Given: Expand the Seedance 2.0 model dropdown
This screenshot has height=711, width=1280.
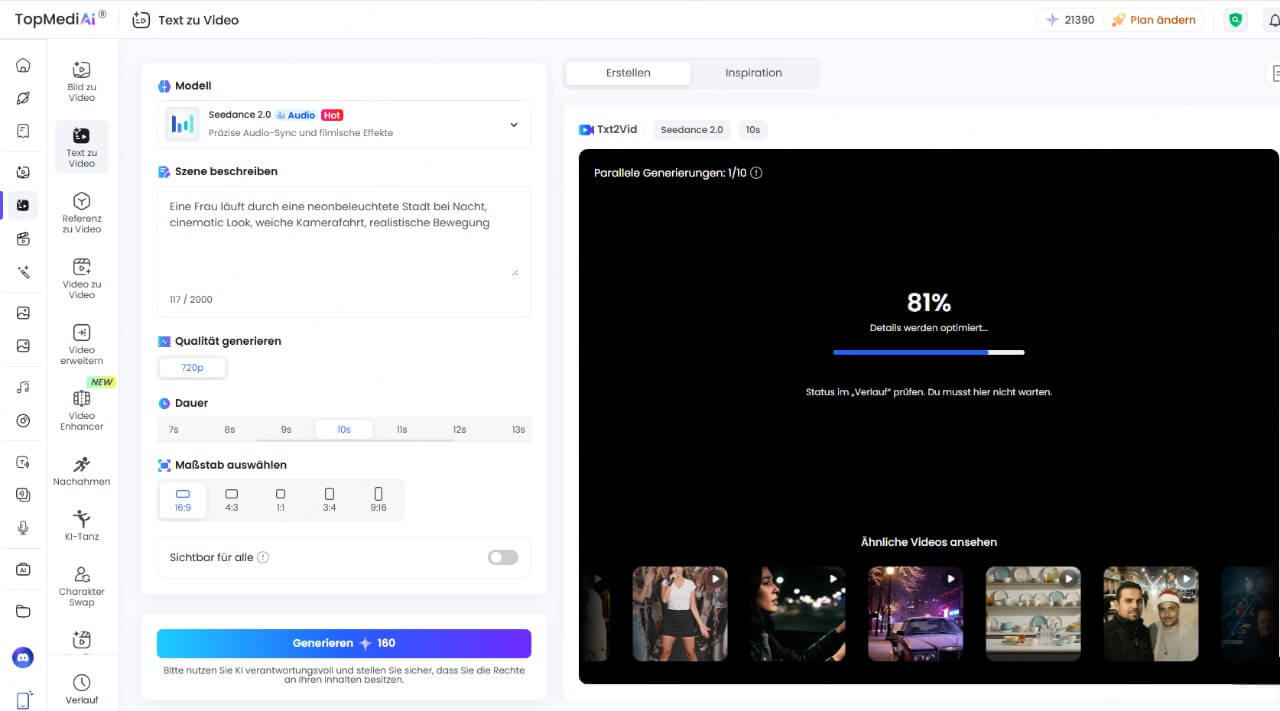Looking at the screenshot, I should coord(513,125).
